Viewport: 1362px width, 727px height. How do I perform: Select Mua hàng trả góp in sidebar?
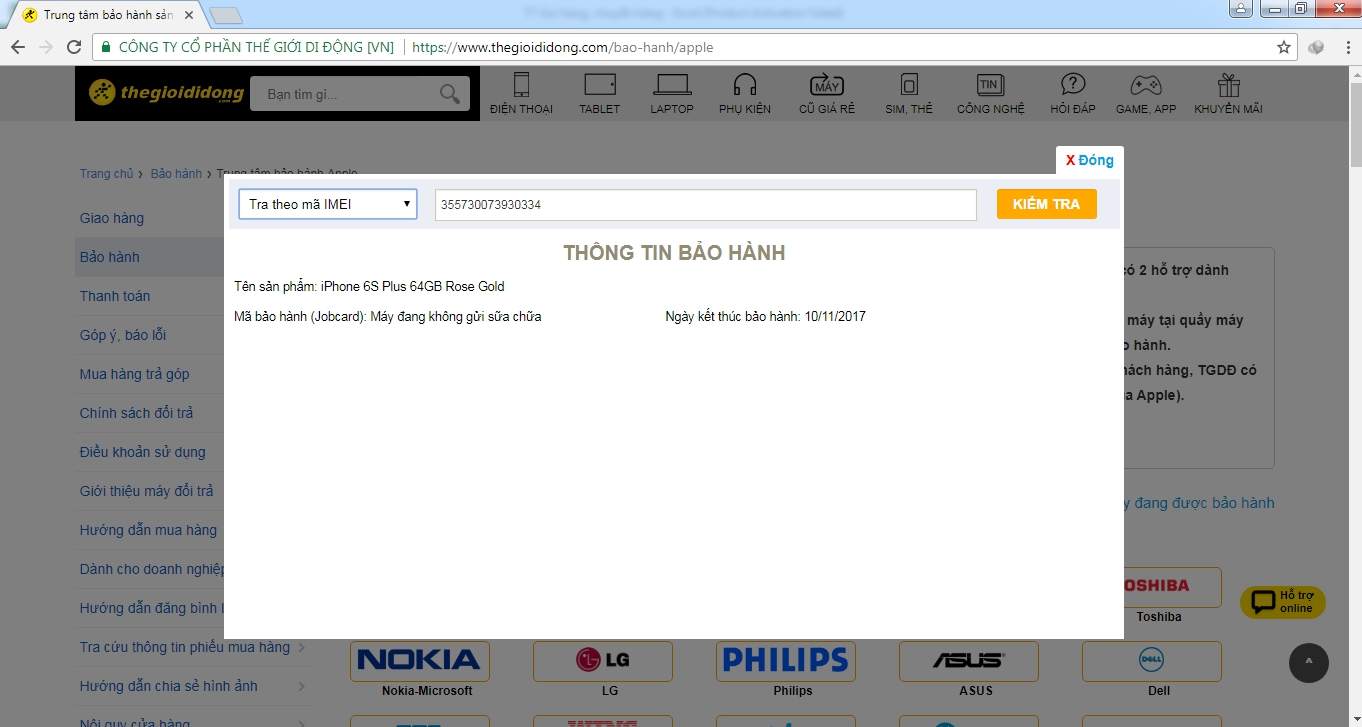135,374
